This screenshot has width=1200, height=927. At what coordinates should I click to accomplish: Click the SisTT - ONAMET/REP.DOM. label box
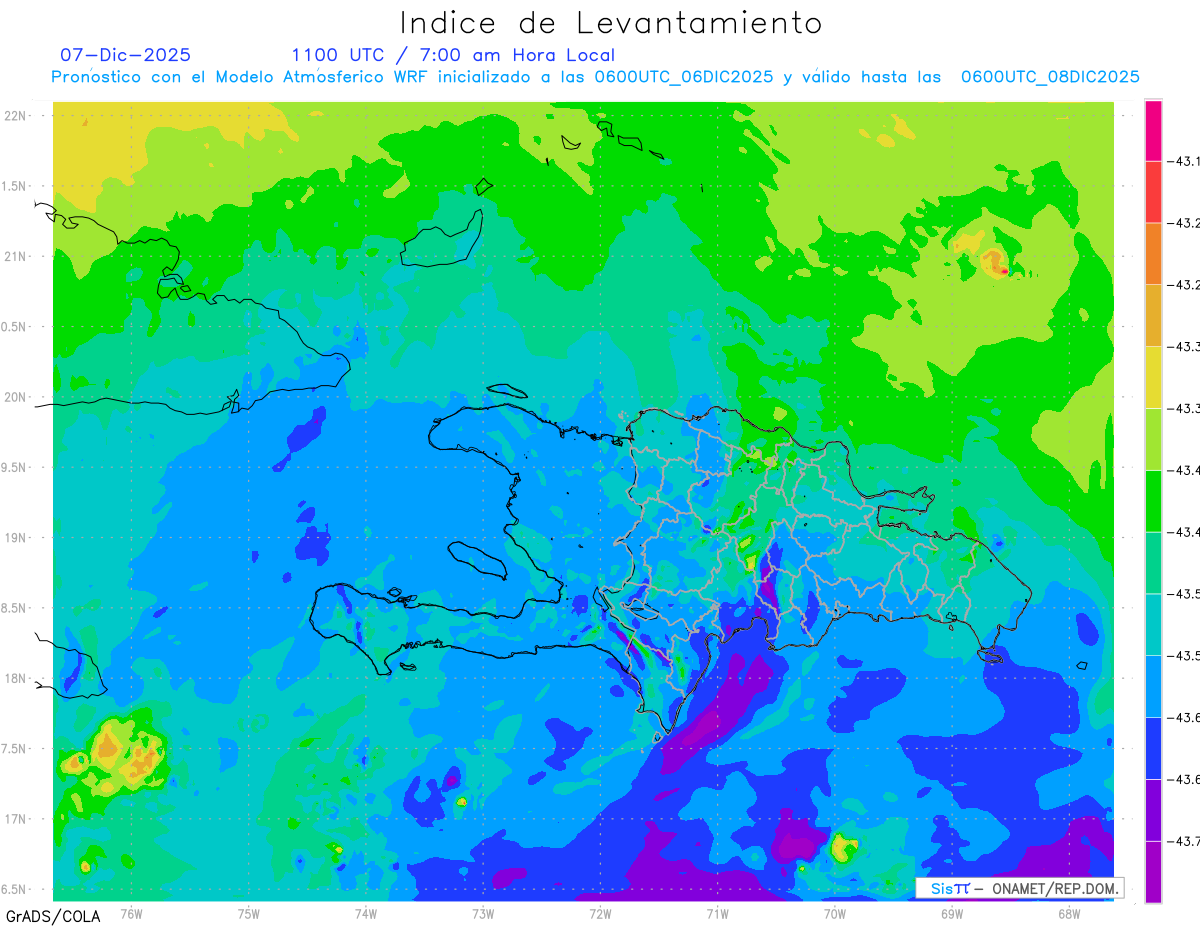point(1019,888)
